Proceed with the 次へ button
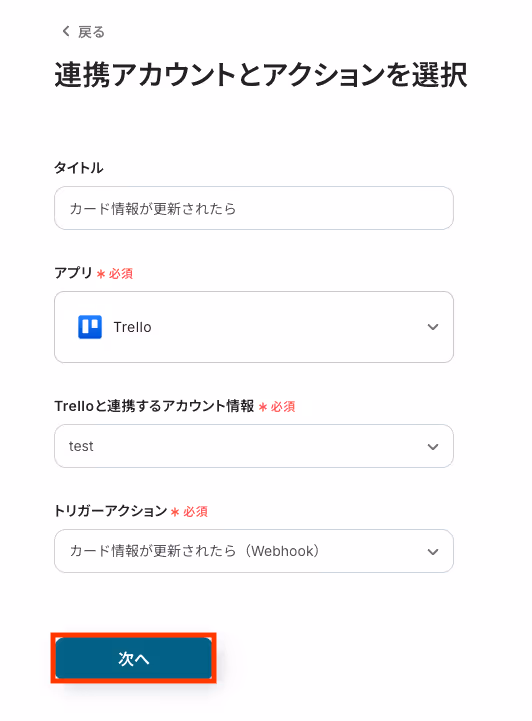 (x=133, y=658)
